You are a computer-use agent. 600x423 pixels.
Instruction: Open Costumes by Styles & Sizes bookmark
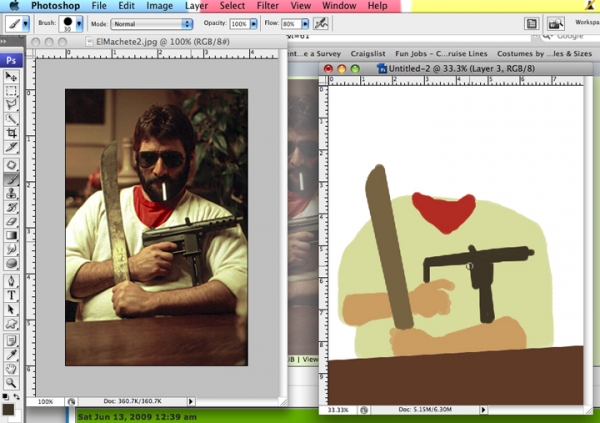pos(545,54)
